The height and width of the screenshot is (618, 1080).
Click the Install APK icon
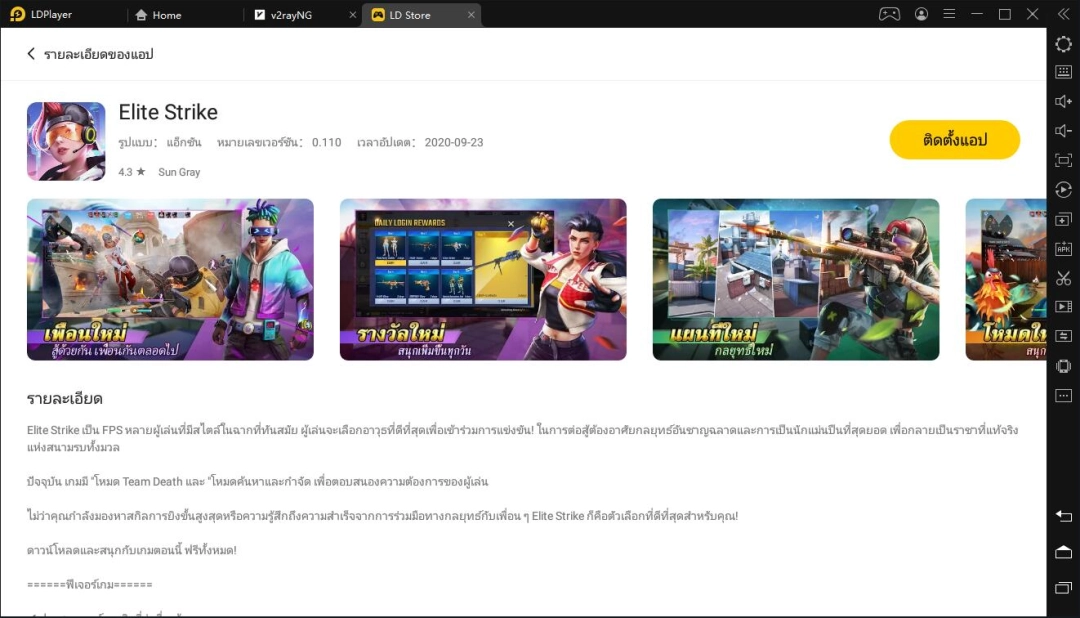point(1064,249)
